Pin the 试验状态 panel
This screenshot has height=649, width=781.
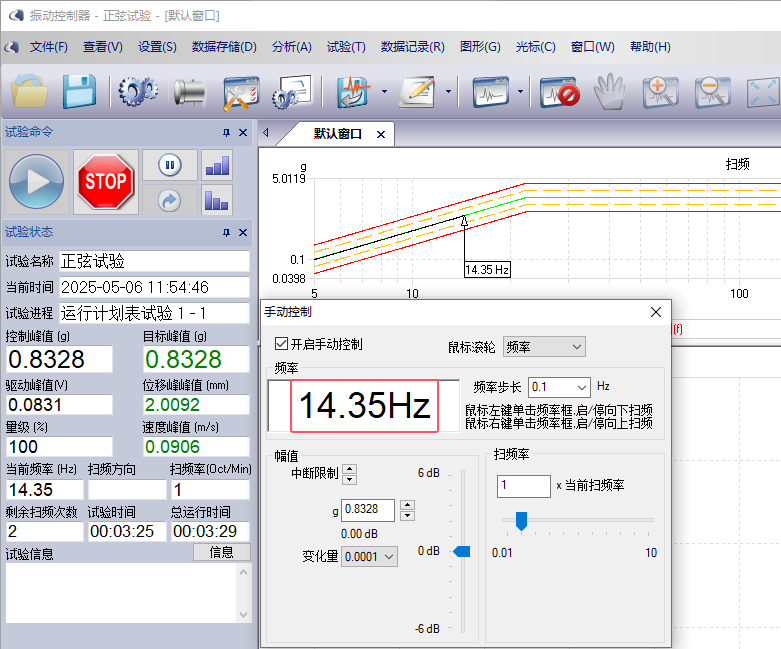[226, 233]
